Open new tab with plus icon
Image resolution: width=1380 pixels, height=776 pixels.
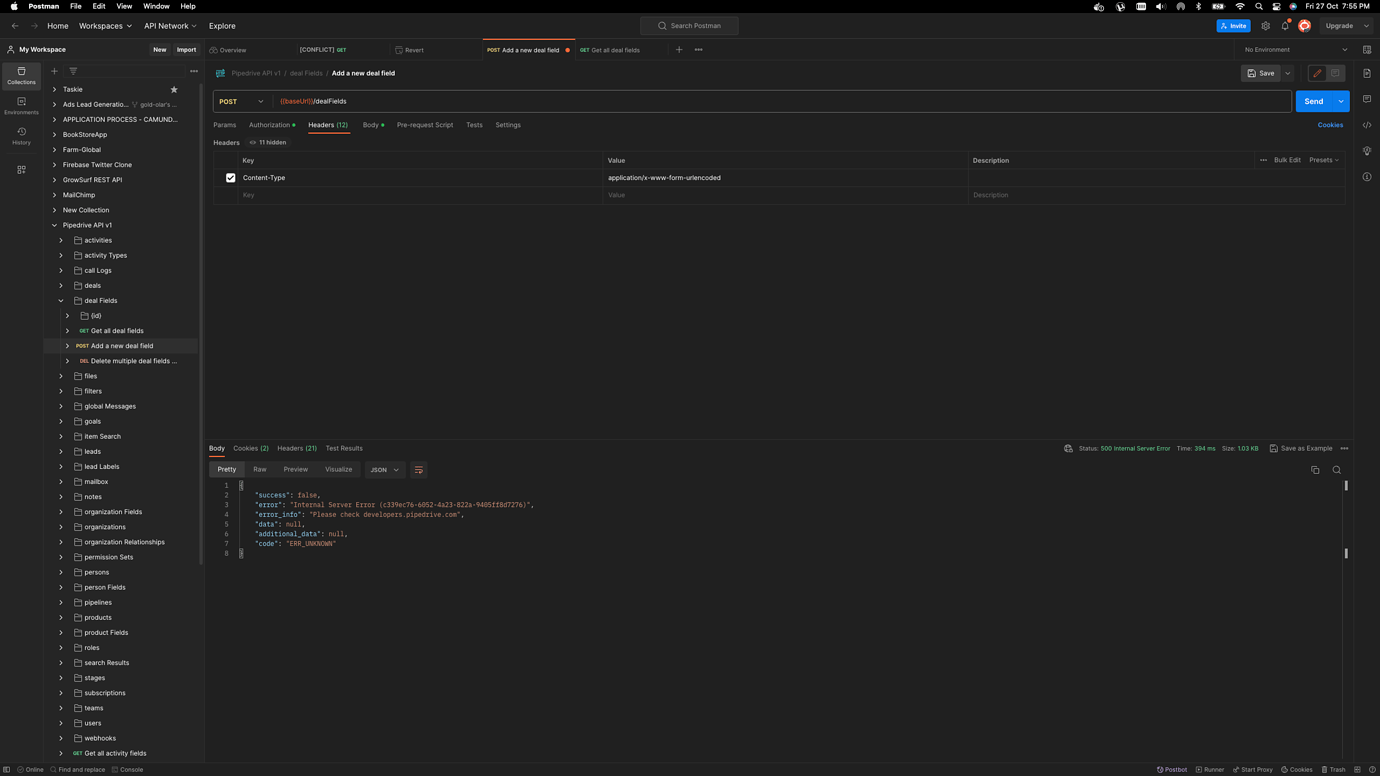click(679, 49)
